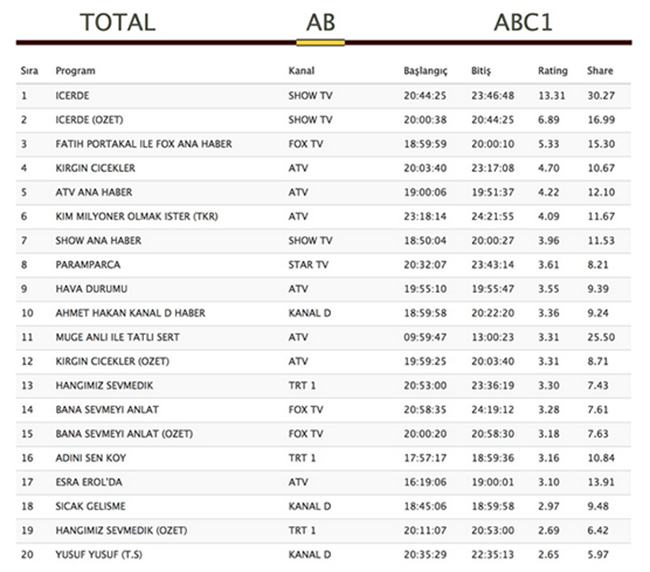Sort by the Kanal column header

(301, 71)
